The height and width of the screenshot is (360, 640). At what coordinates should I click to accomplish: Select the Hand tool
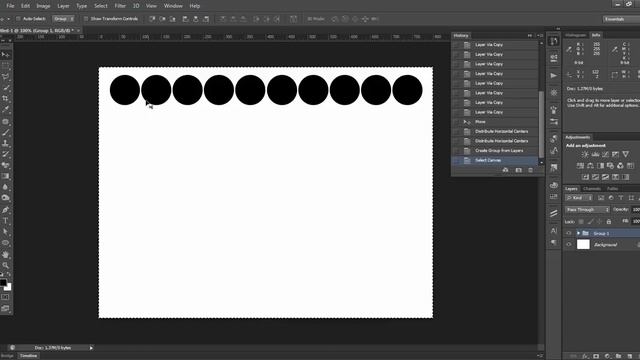(5, 254)
